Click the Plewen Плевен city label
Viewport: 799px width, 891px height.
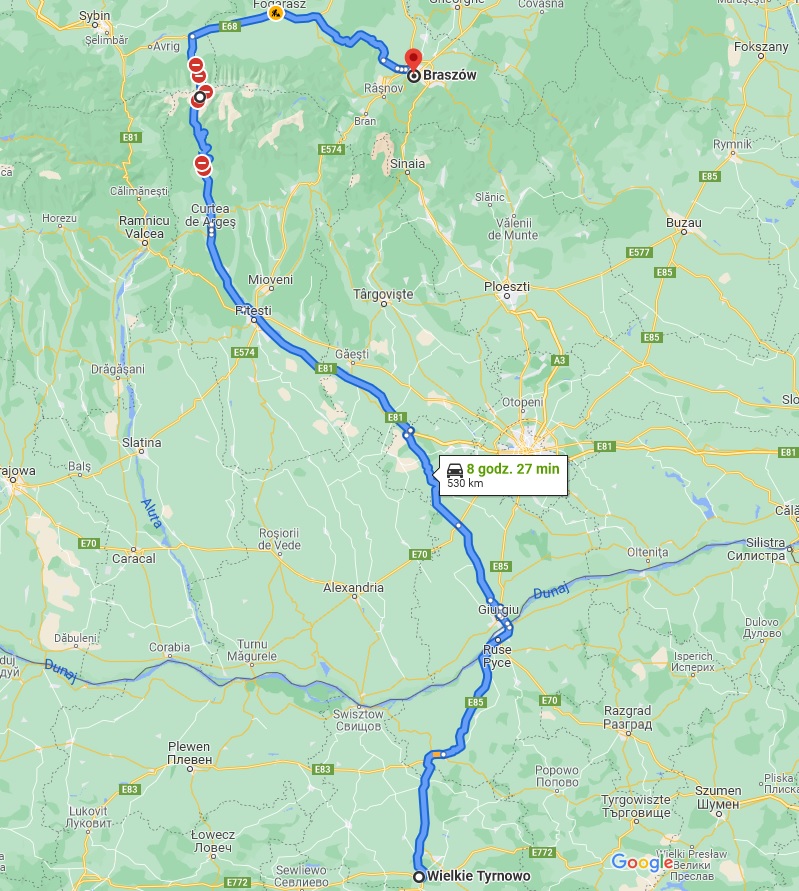point(190,753)
